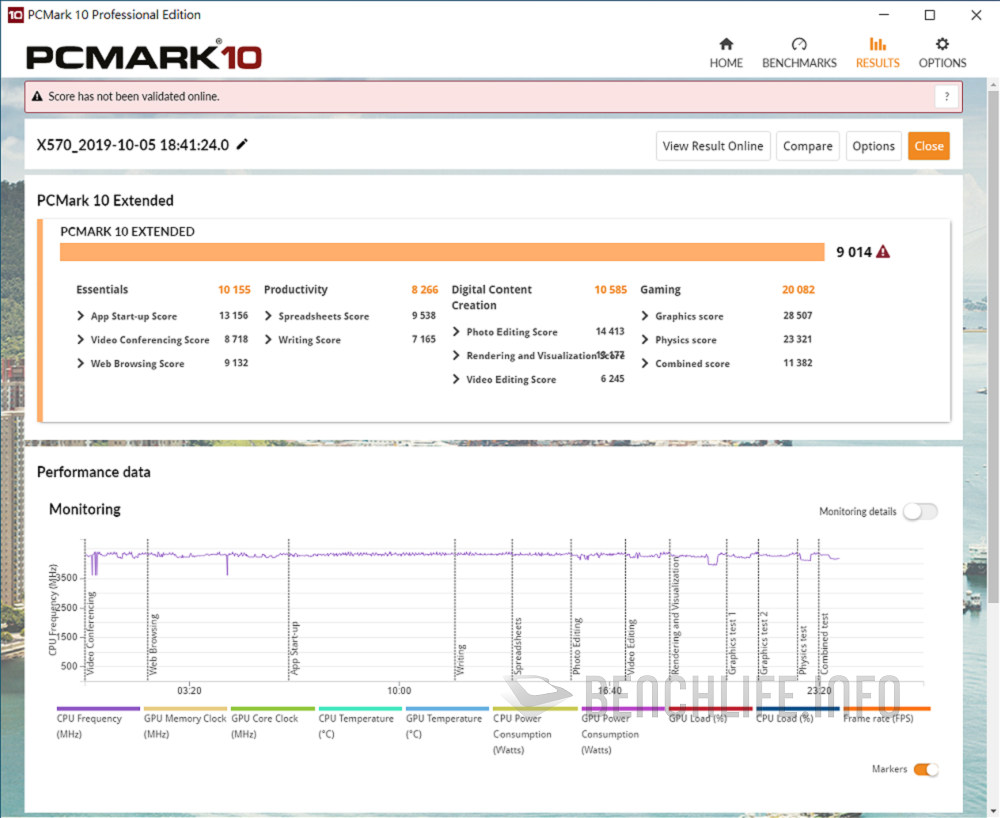Click the Compare button

(x=807, y=146)
